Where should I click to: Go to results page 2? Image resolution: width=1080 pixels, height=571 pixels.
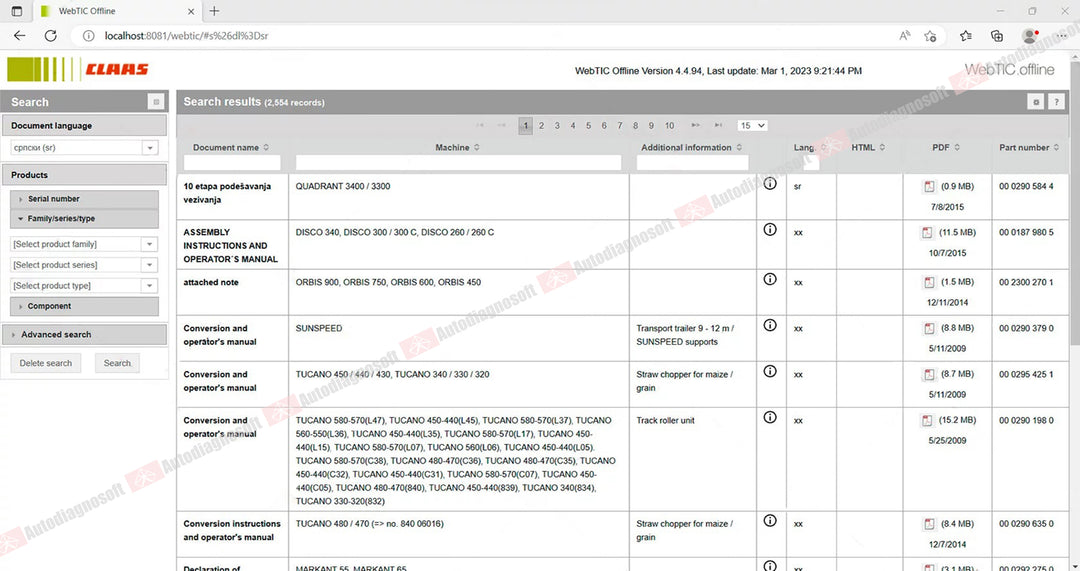coord(541,125)
